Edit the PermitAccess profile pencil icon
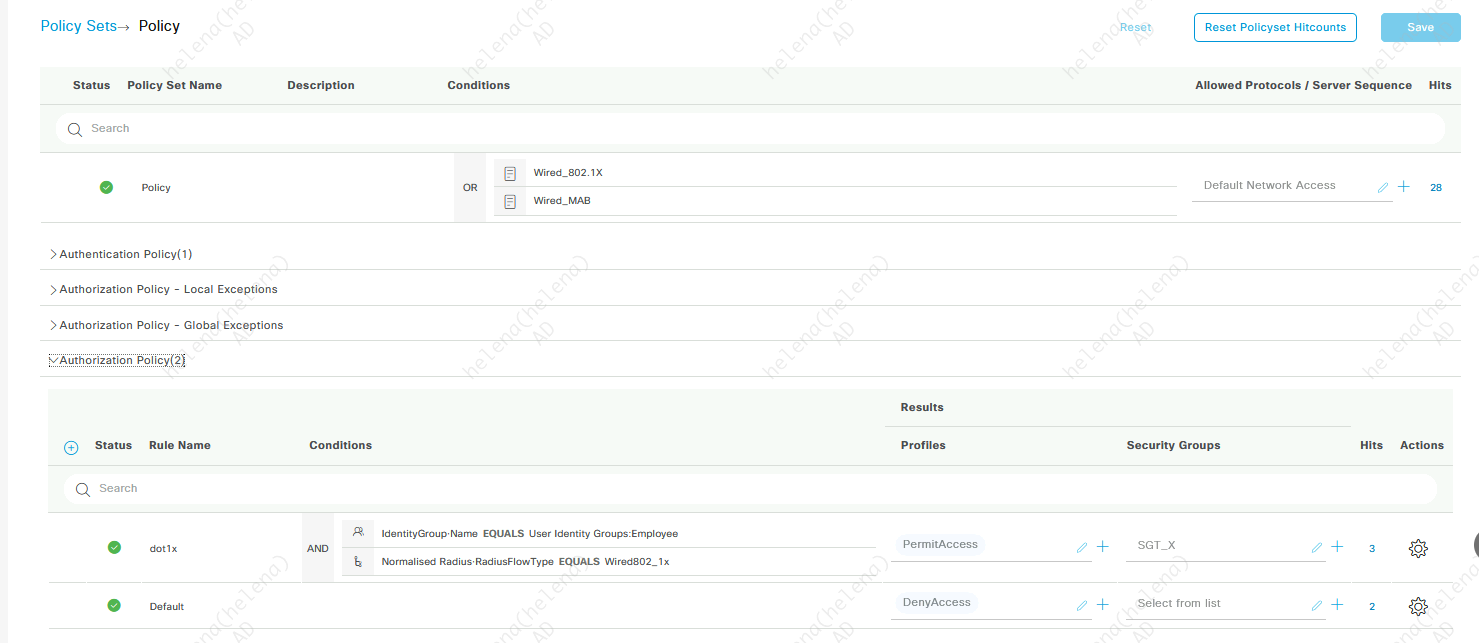The height and width of the screenshot is (643, 1479). click(x=1081, y=547)
